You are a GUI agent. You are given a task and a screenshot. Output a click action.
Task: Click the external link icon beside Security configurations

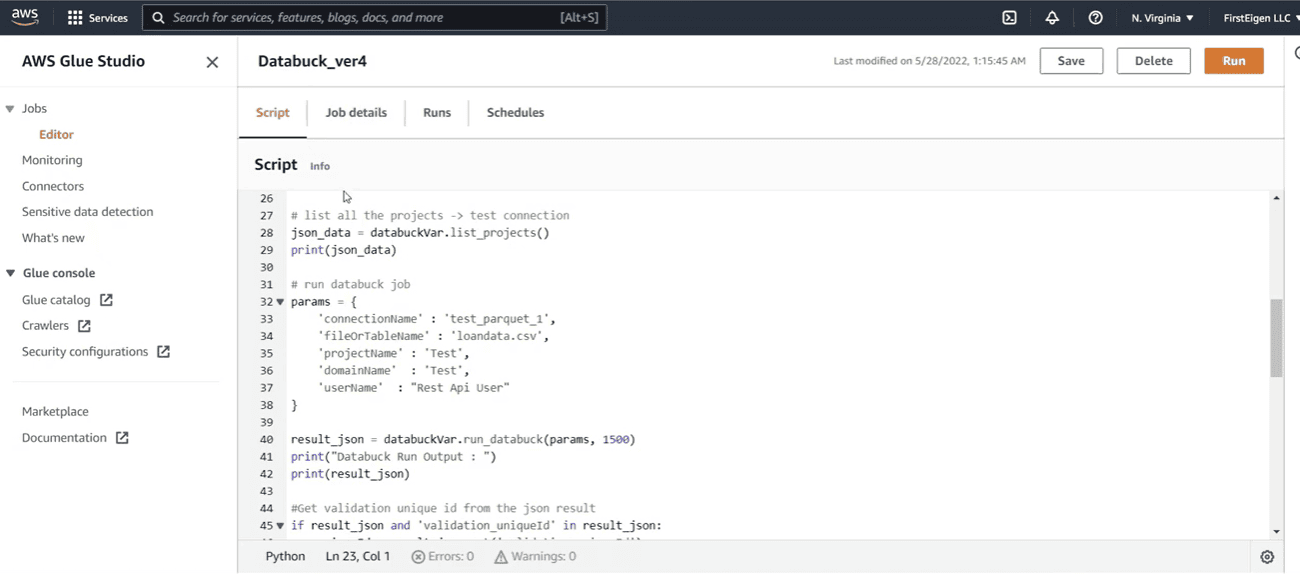coord(163,352)
